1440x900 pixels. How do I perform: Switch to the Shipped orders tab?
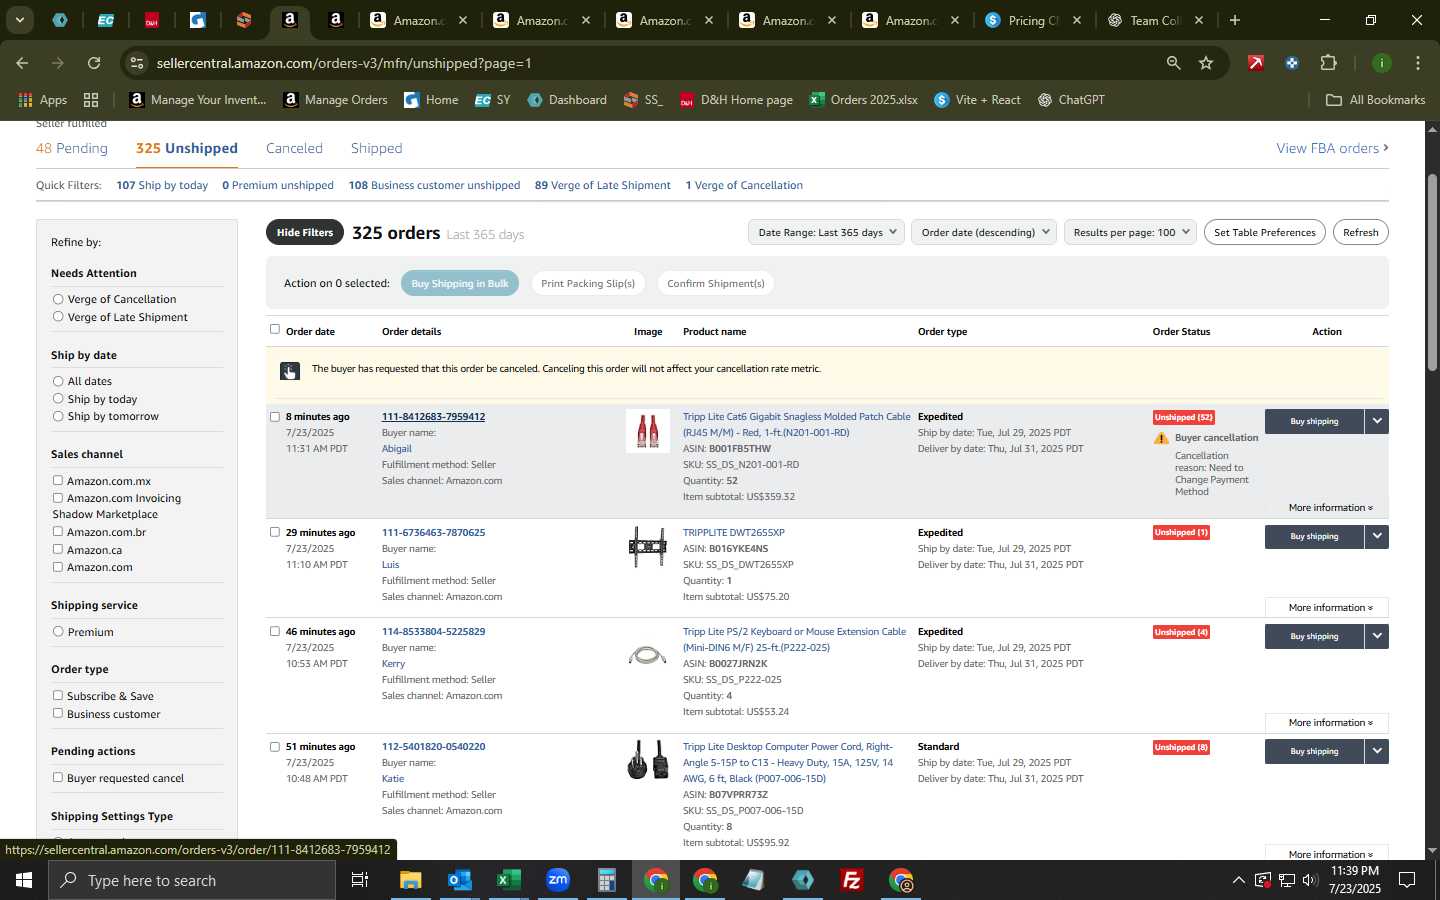pyautogui.click(x=376, y=148)
